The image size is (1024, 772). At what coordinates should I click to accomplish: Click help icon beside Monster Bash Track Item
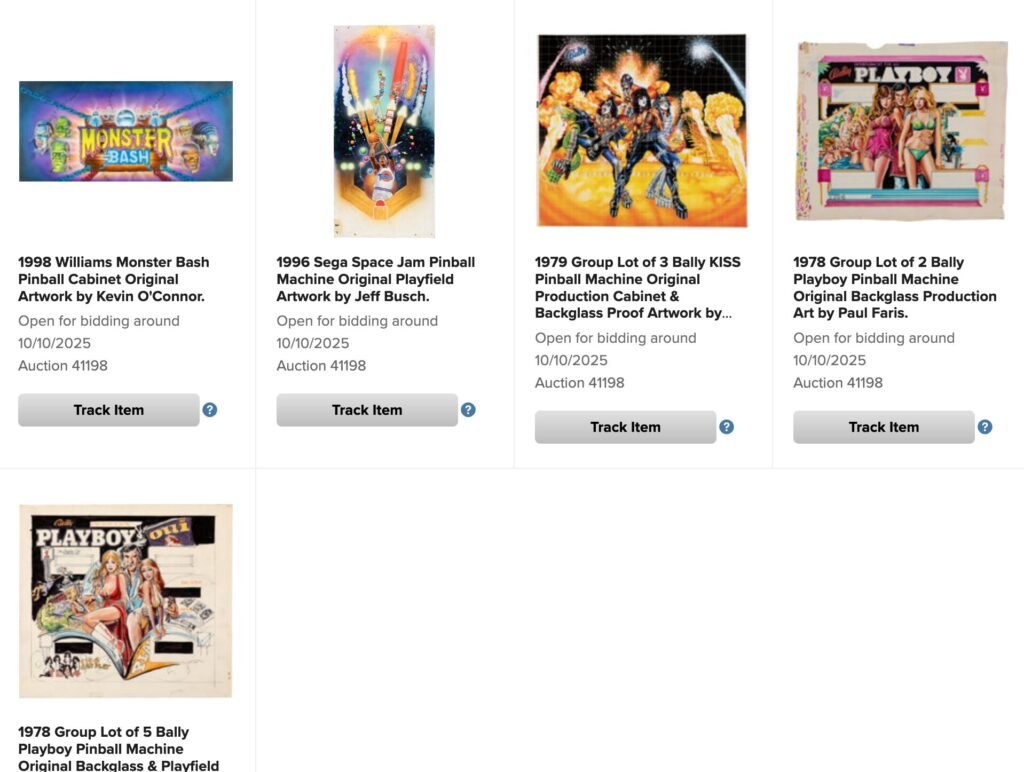tap(210, 410)
